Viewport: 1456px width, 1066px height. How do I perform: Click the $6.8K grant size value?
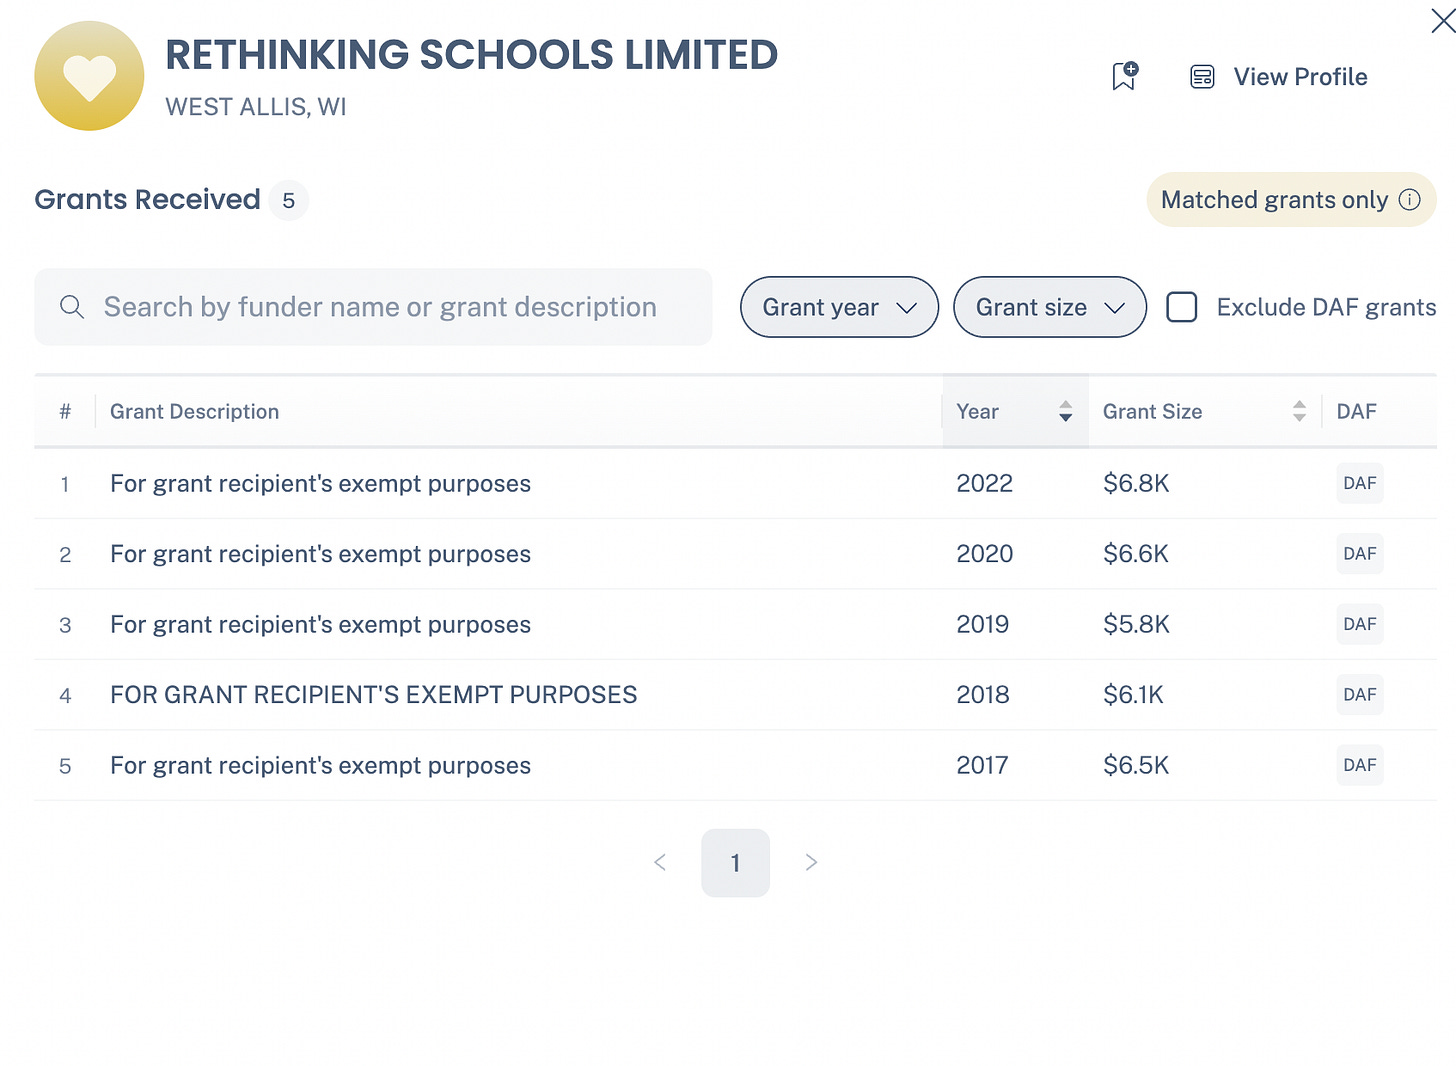click(1136, 484)
